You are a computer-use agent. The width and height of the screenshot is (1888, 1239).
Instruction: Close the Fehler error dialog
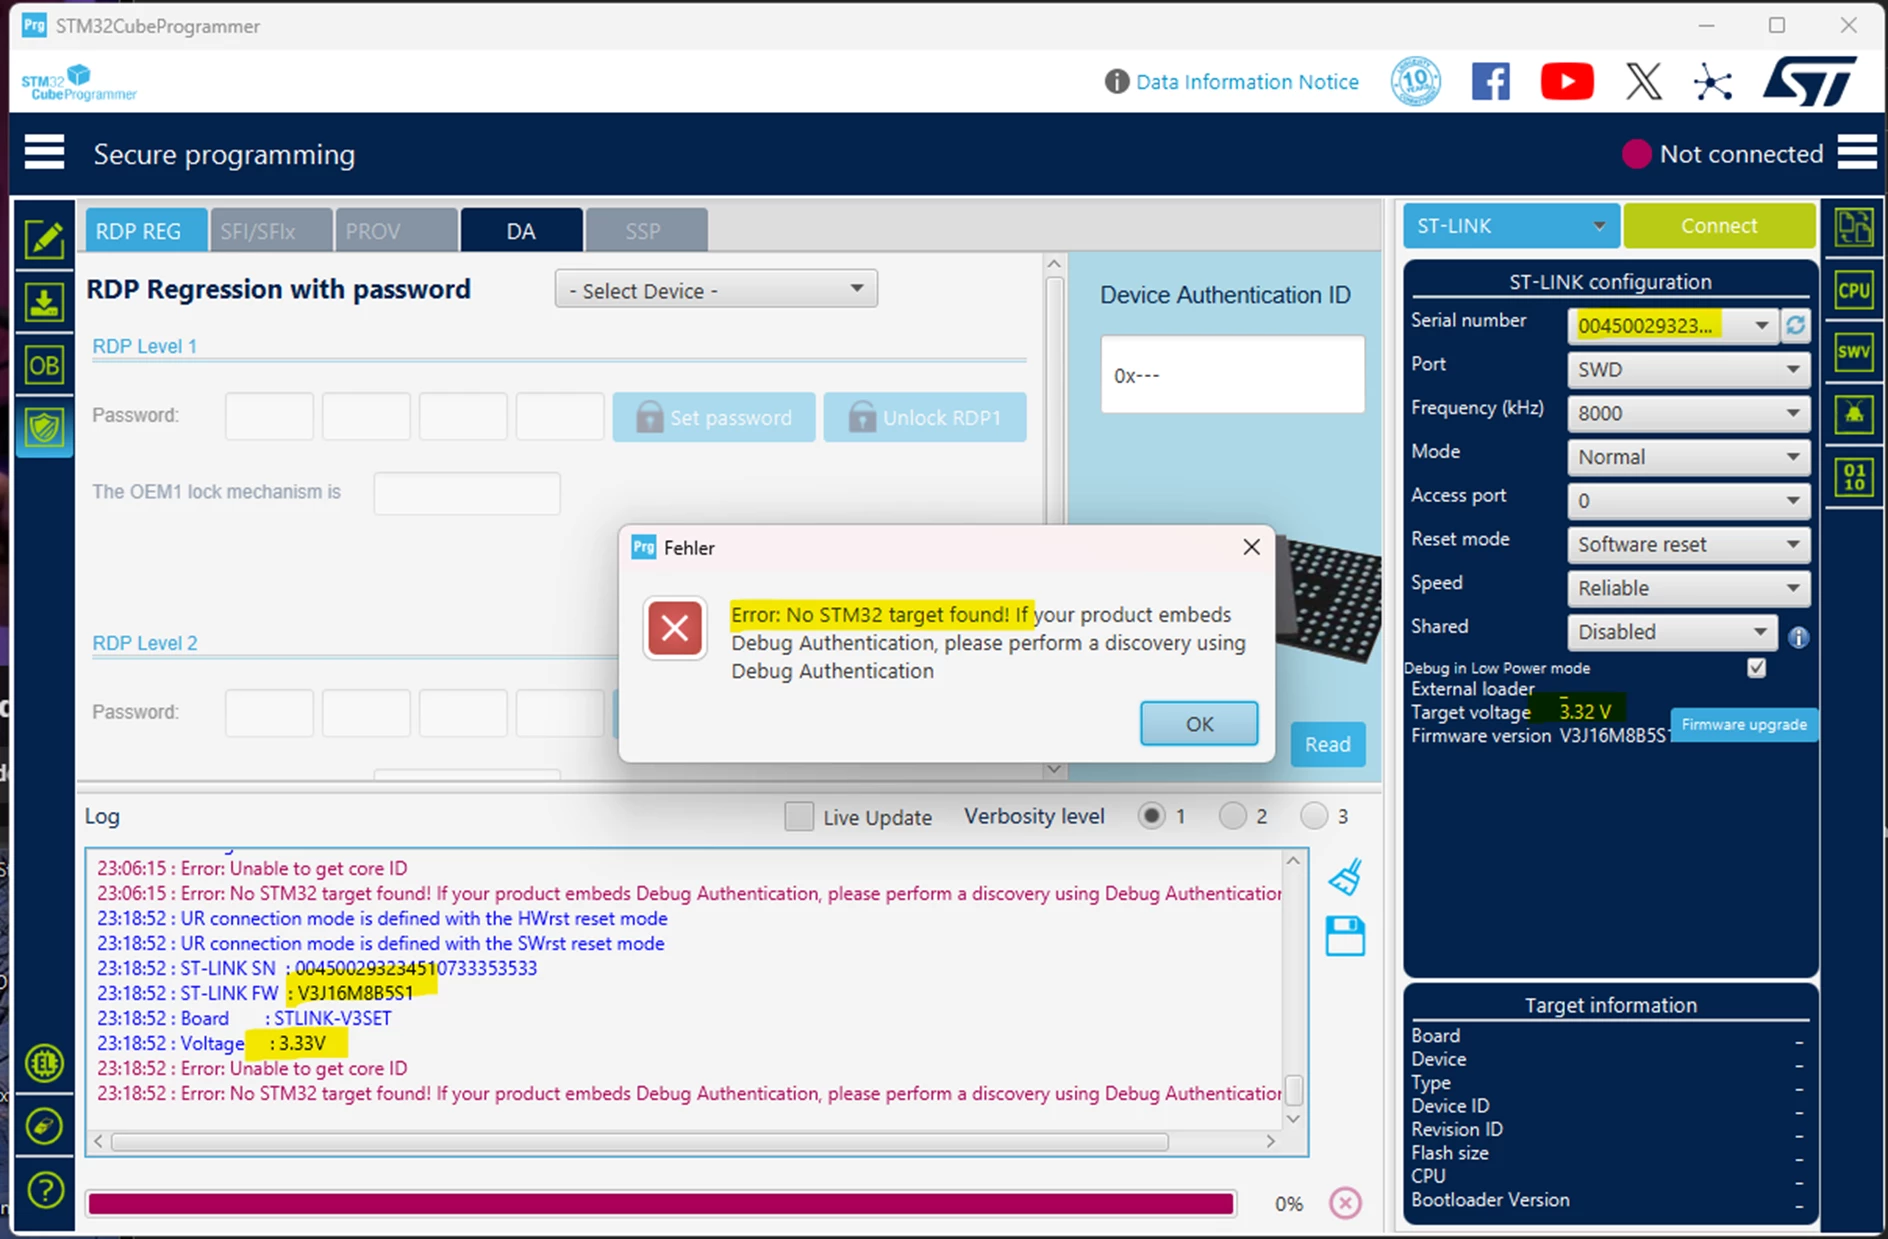(1251, 547)
